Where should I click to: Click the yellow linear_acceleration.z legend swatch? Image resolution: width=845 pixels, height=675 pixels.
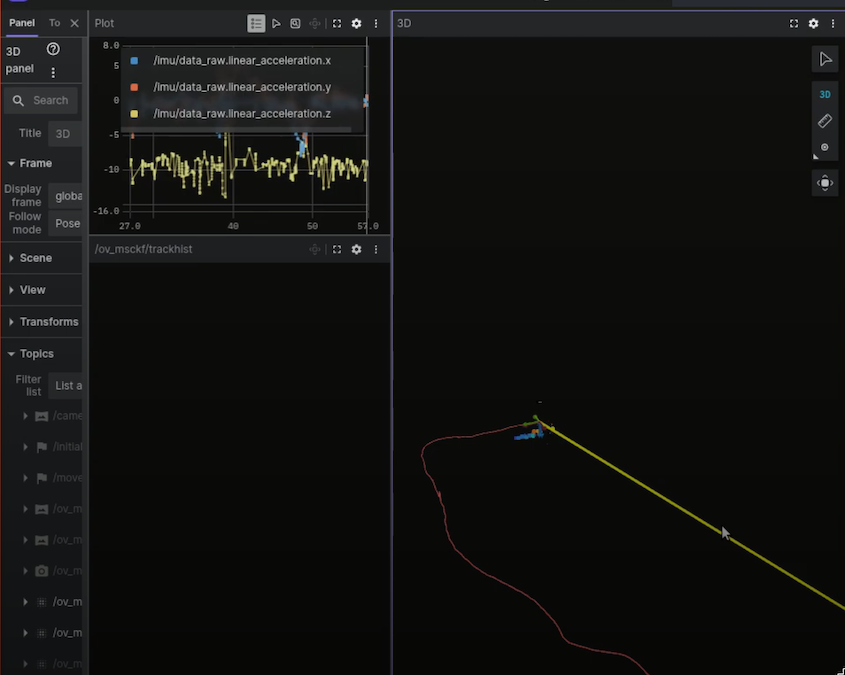tap(134, 114)
